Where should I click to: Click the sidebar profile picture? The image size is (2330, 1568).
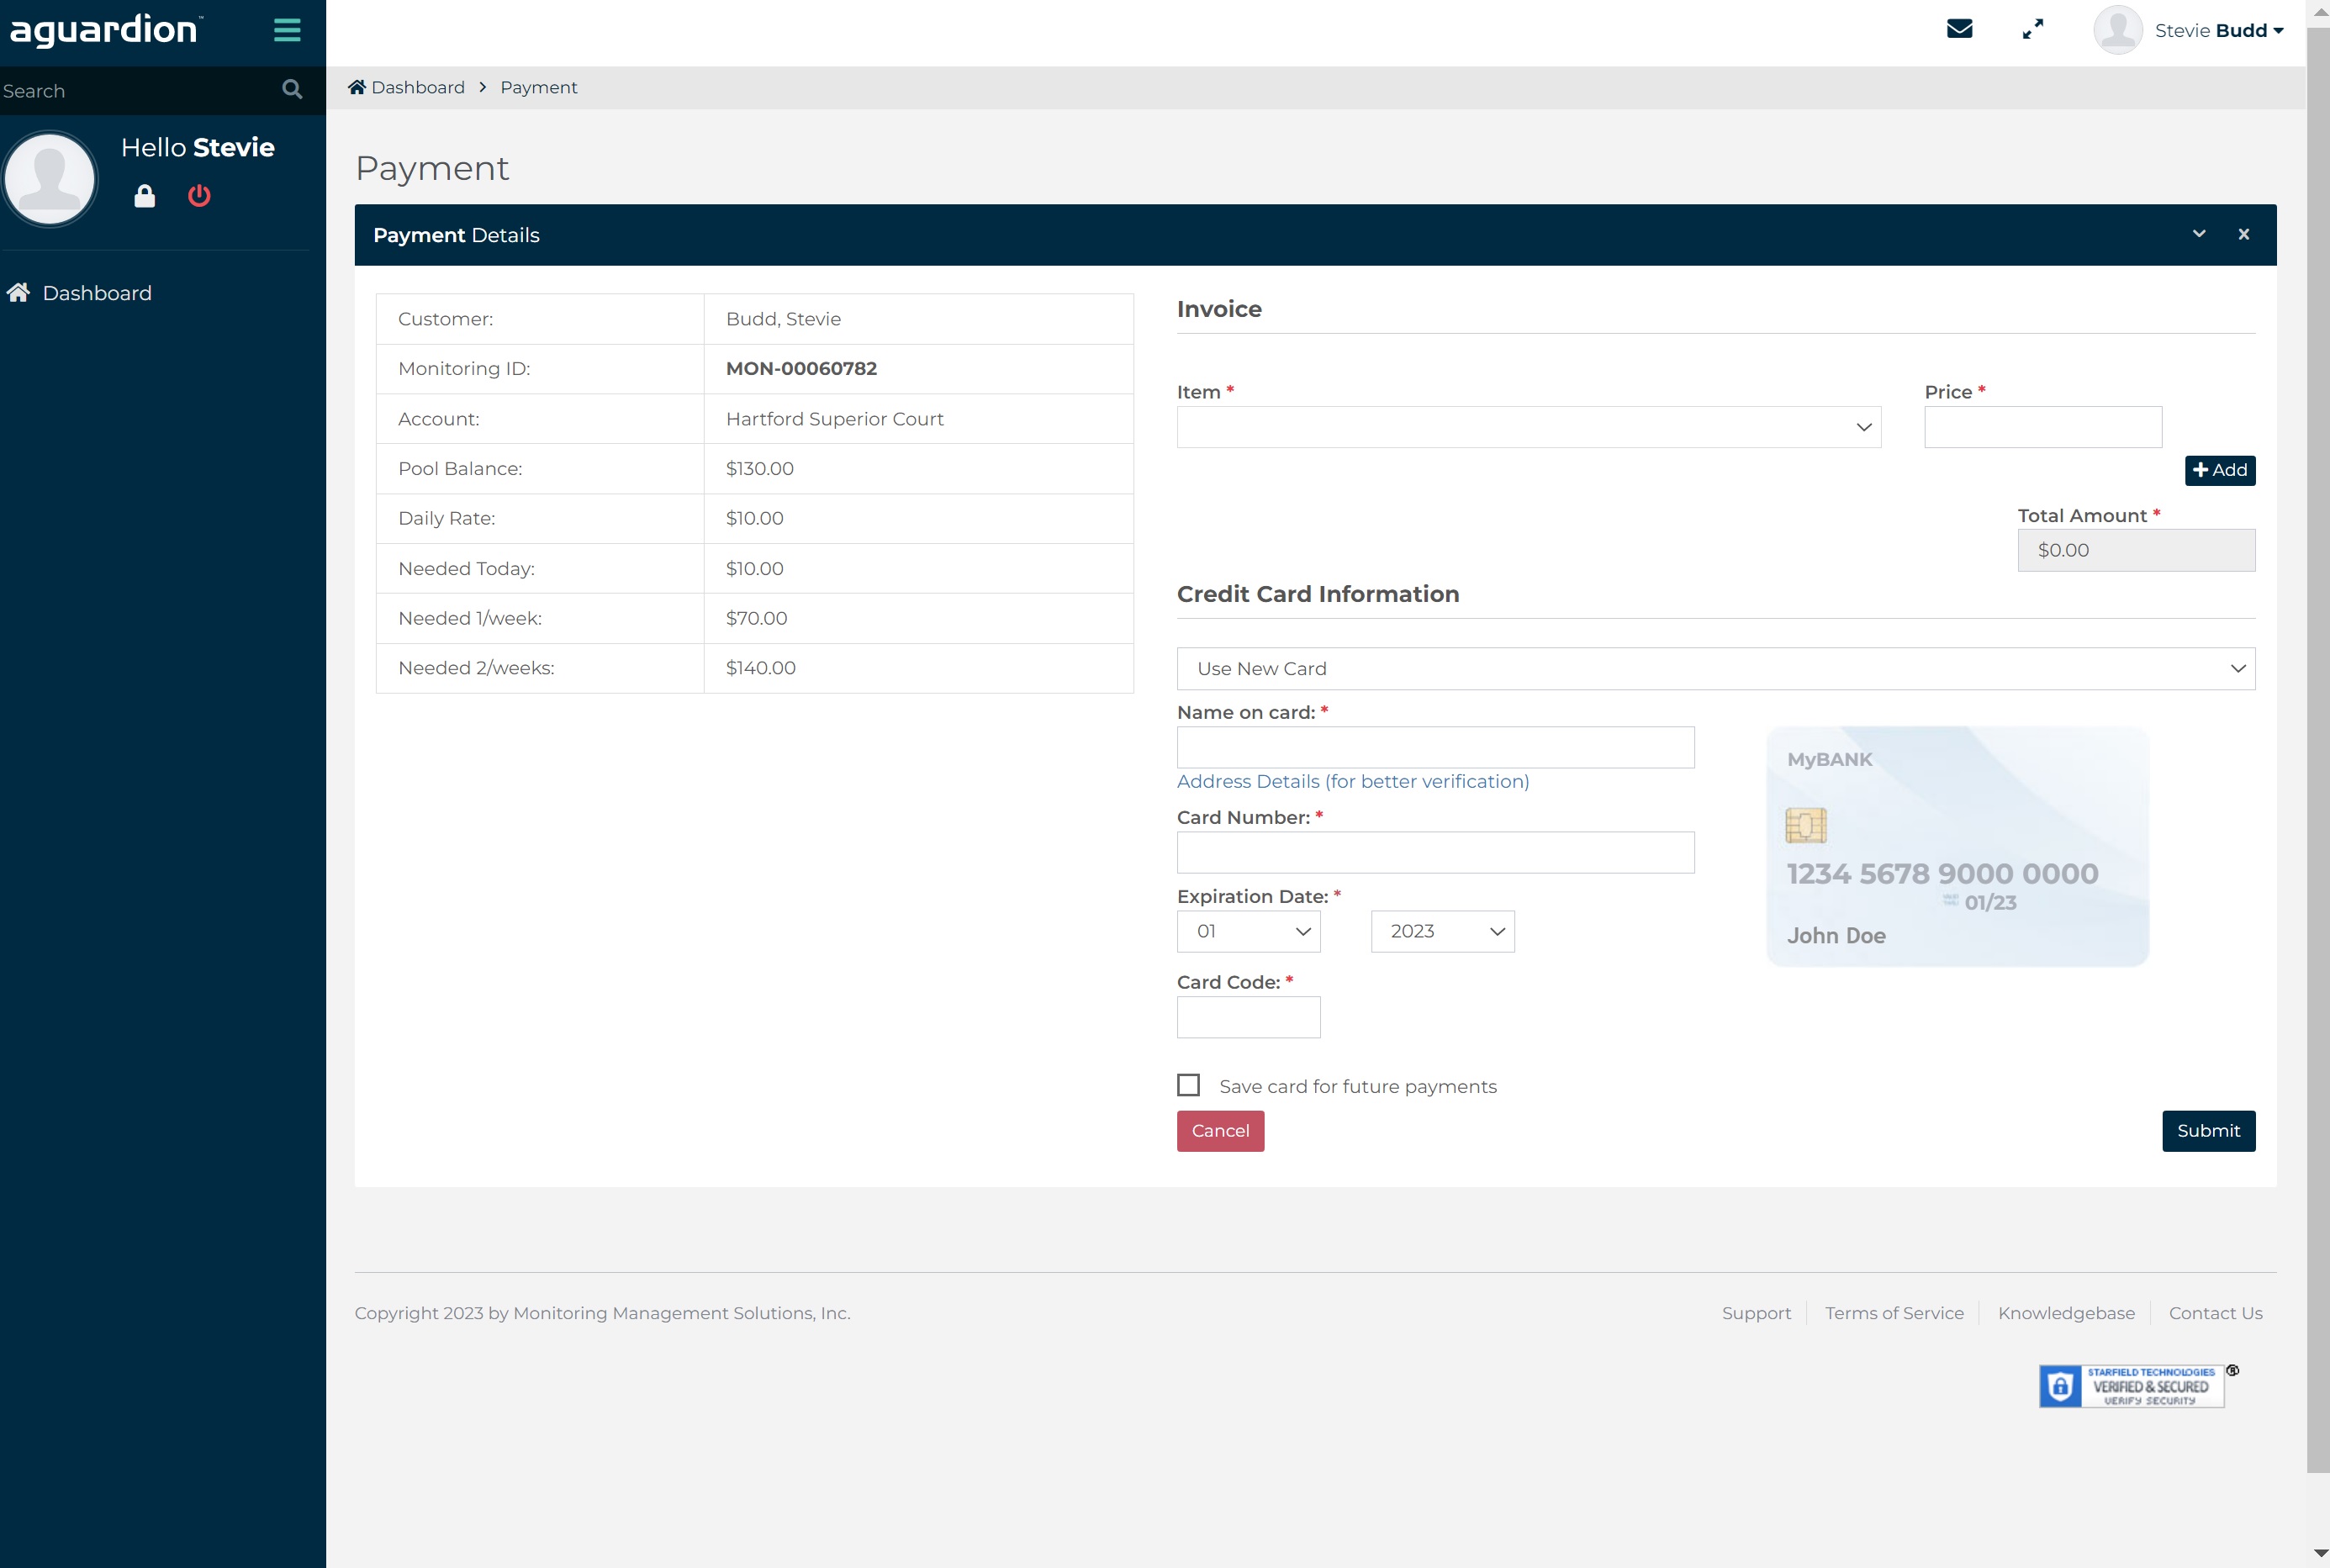[x=50, y=178]
